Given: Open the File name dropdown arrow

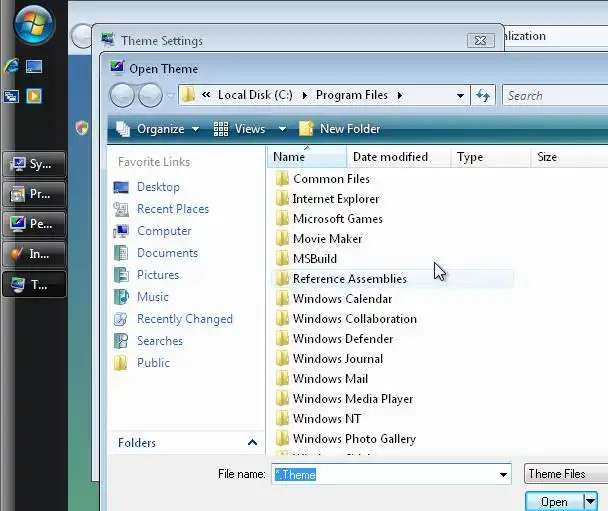Looking at the screenshot, I should (503, 475).
